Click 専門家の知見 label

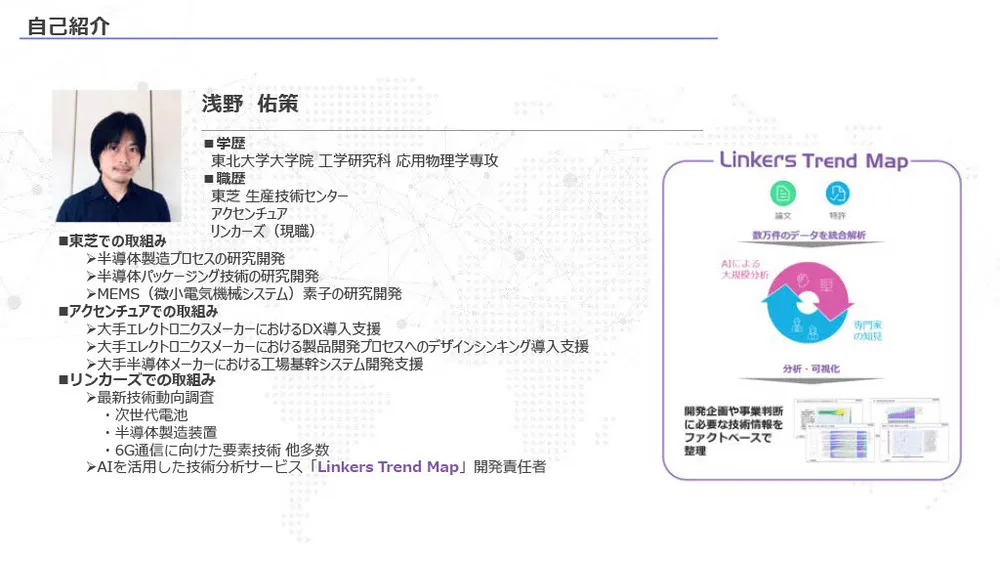868,330
